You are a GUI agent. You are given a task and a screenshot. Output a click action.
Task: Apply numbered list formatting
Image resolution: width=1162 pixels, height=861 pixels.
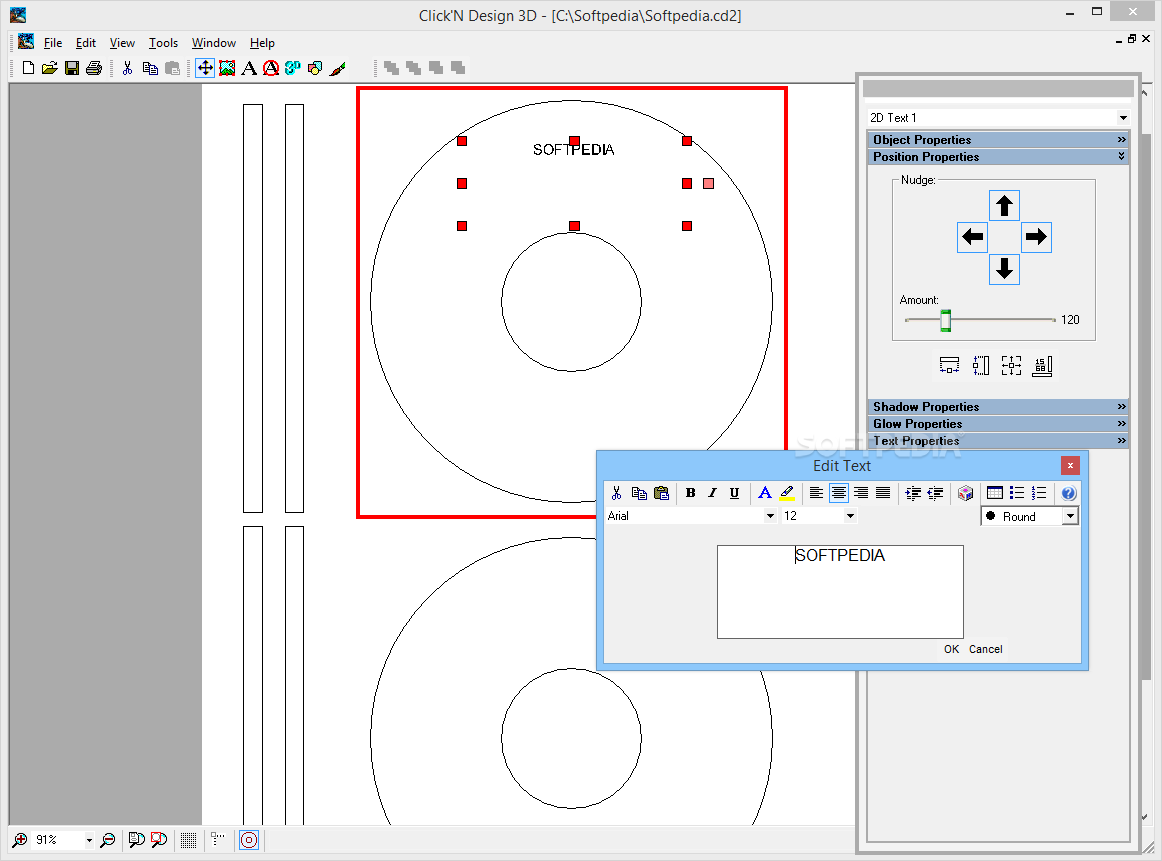[x=1039, y=493]
